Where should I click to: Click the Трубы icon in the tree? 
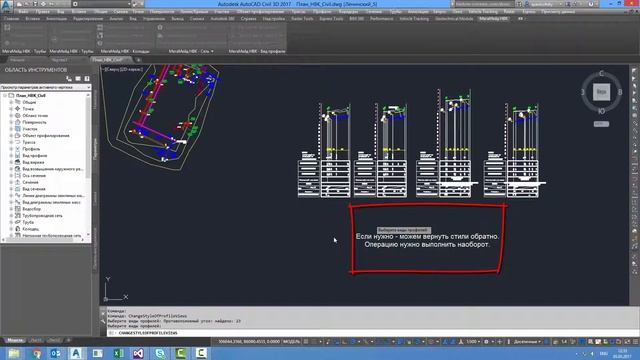coord(18,222)
